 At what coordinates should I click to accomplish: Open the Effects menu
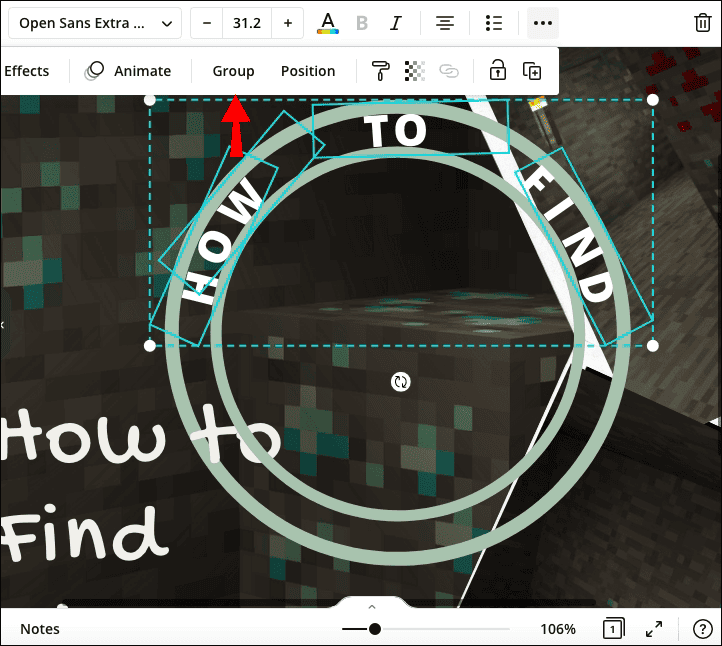tap(26, 71)
